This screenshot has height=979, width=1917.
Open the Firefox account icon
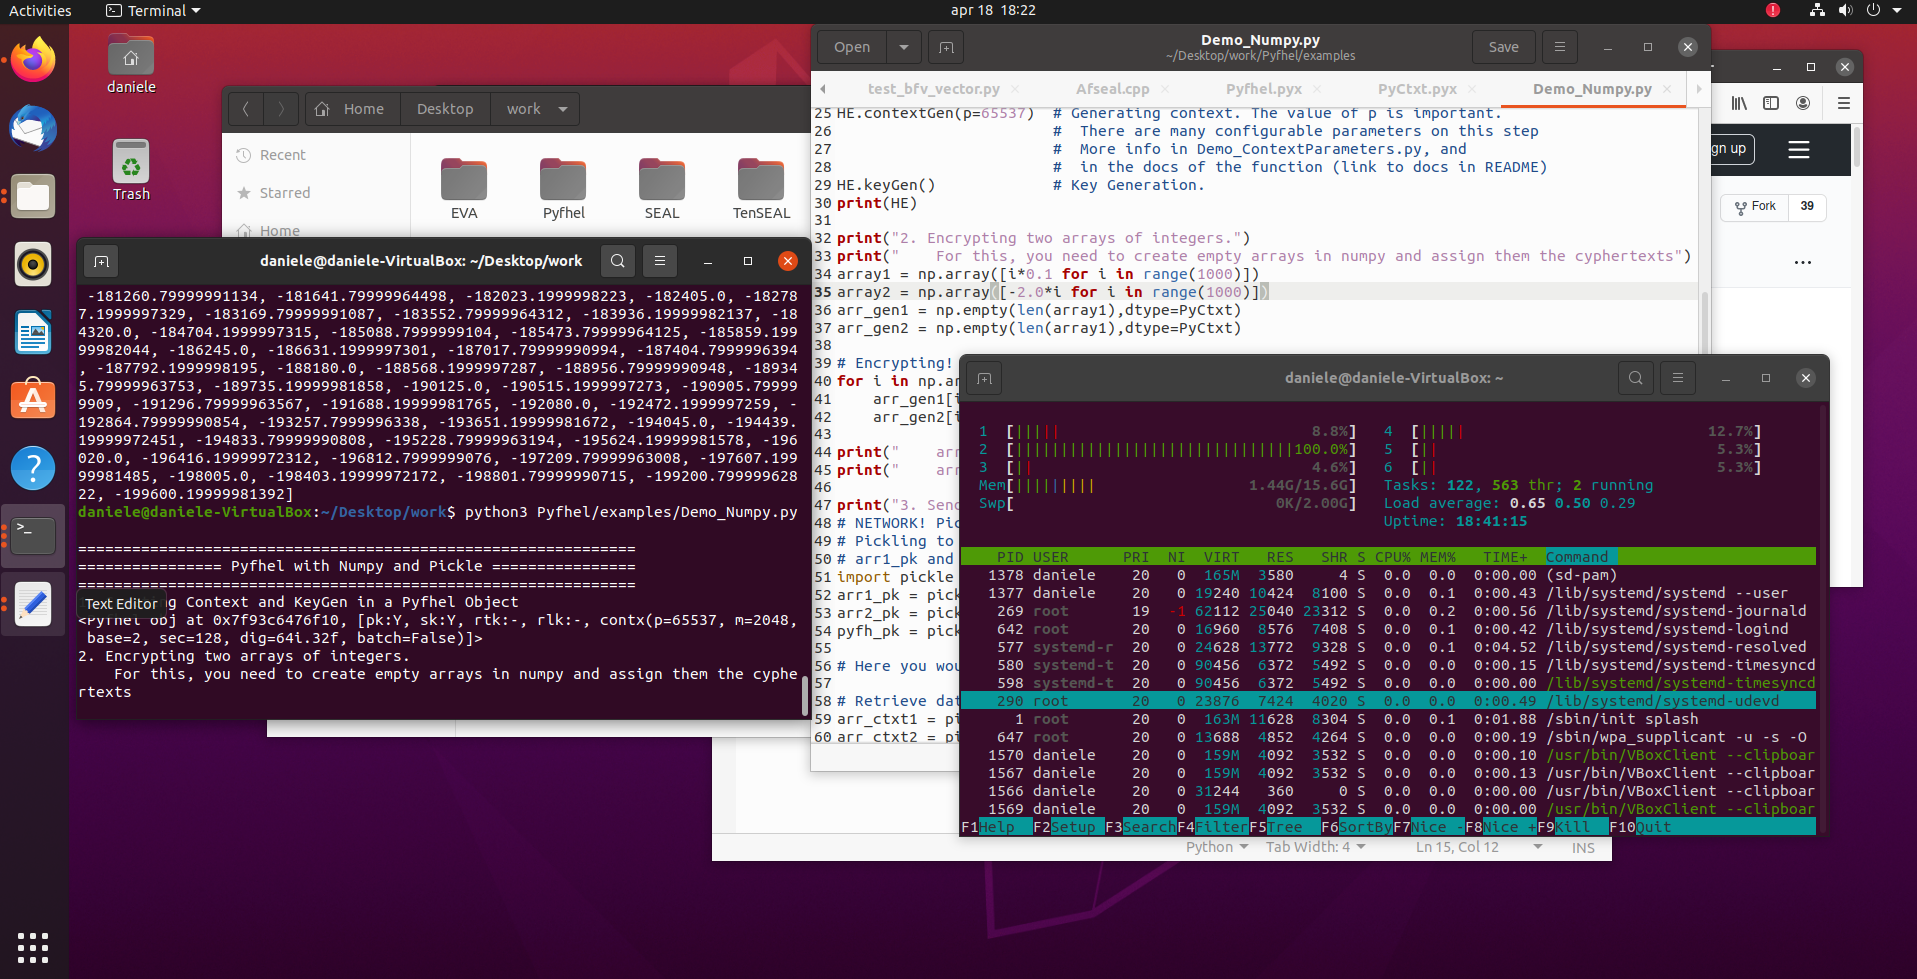[1803, 103]
